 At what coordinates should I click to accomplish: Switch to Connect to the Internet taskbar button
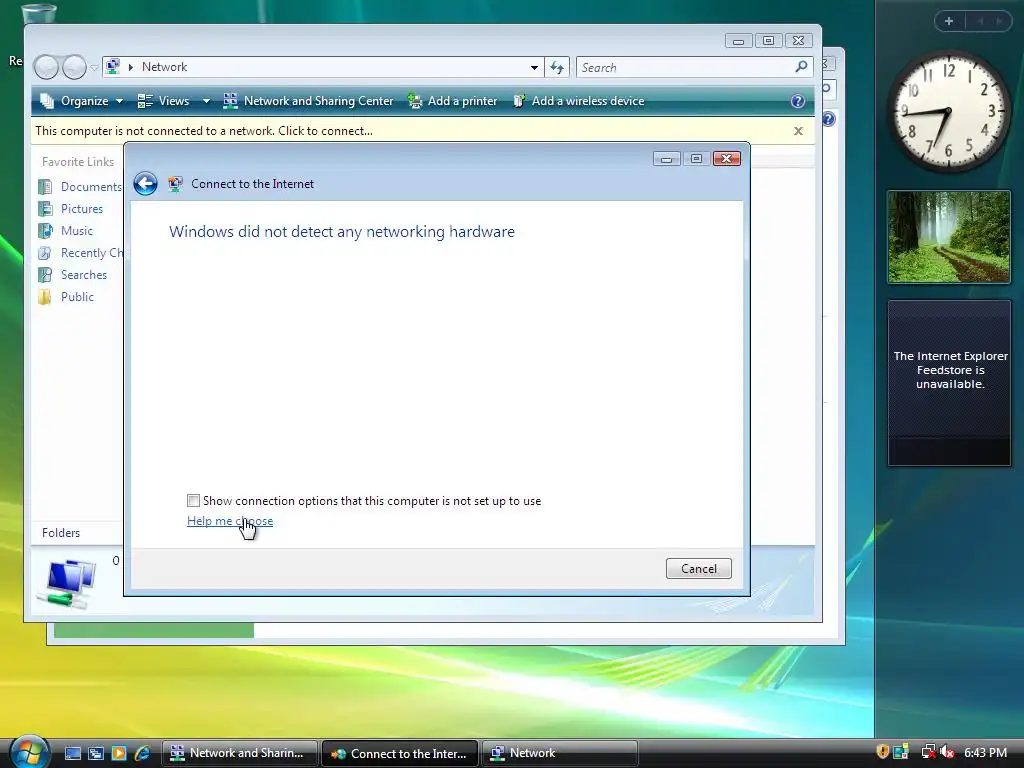[x=400, y=753]
